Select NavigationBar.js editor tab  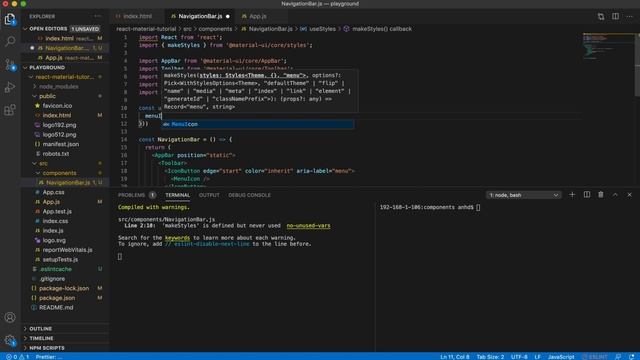(200, 16)
